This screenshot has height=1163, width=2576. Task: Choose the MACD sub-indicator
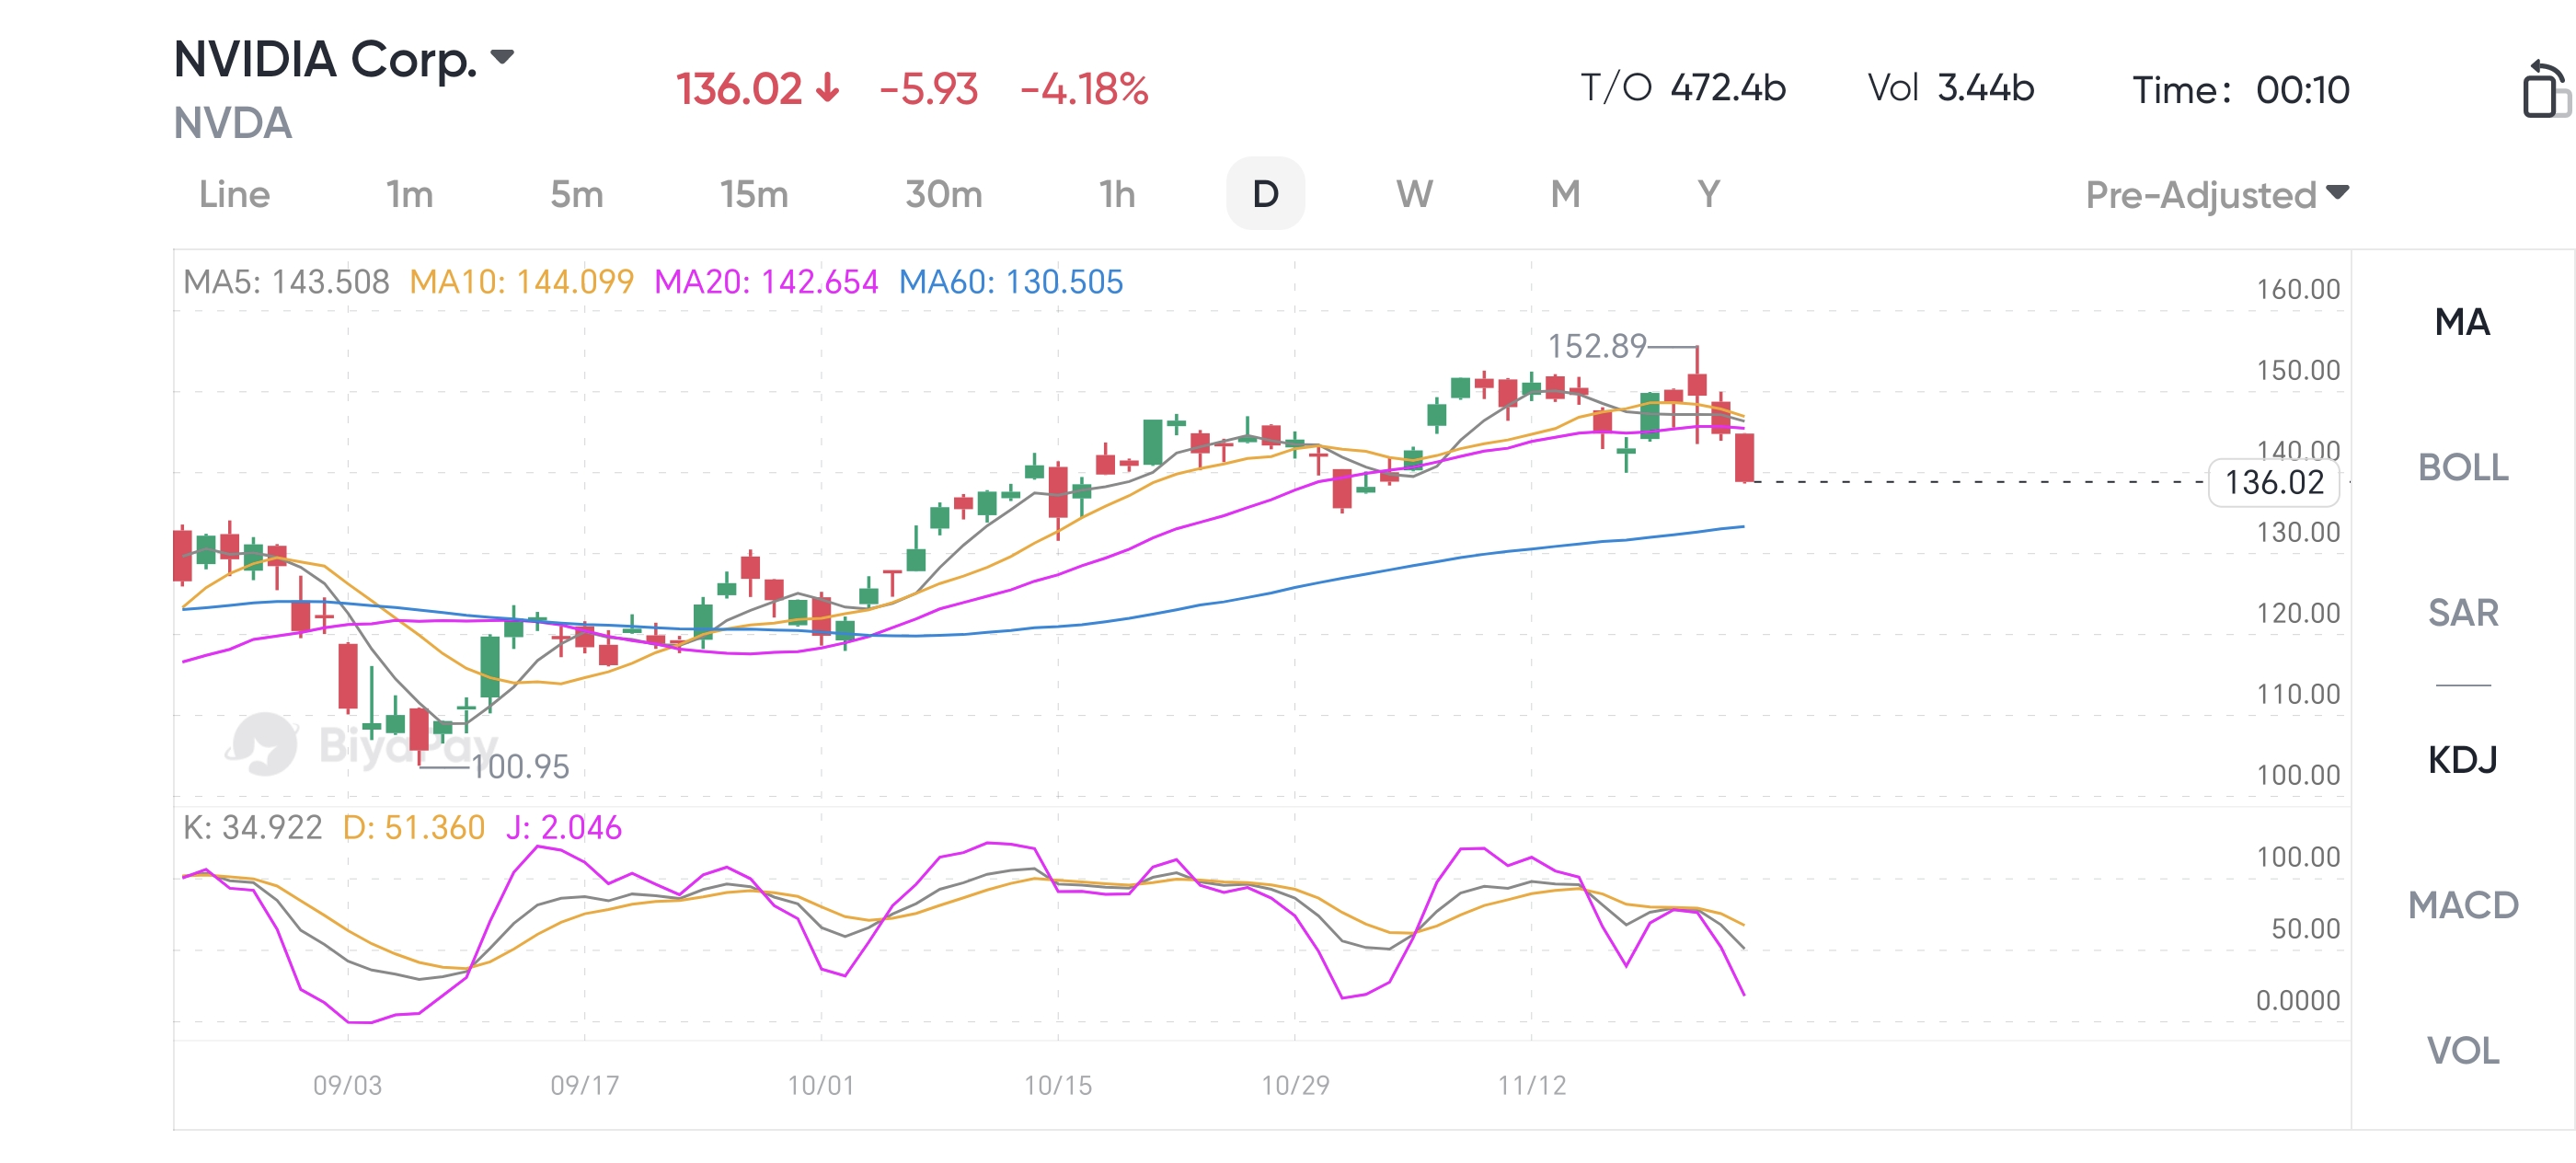(x=2462, y=905)
